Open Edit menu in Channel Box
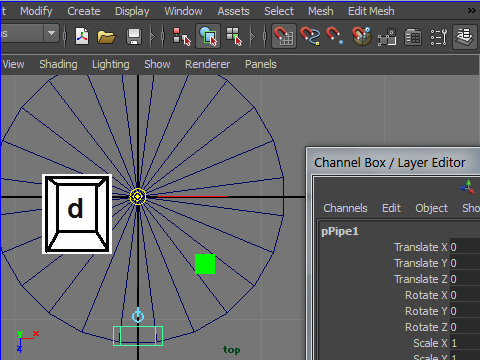Viewport: 480px width, 360px height. [391, 208]
